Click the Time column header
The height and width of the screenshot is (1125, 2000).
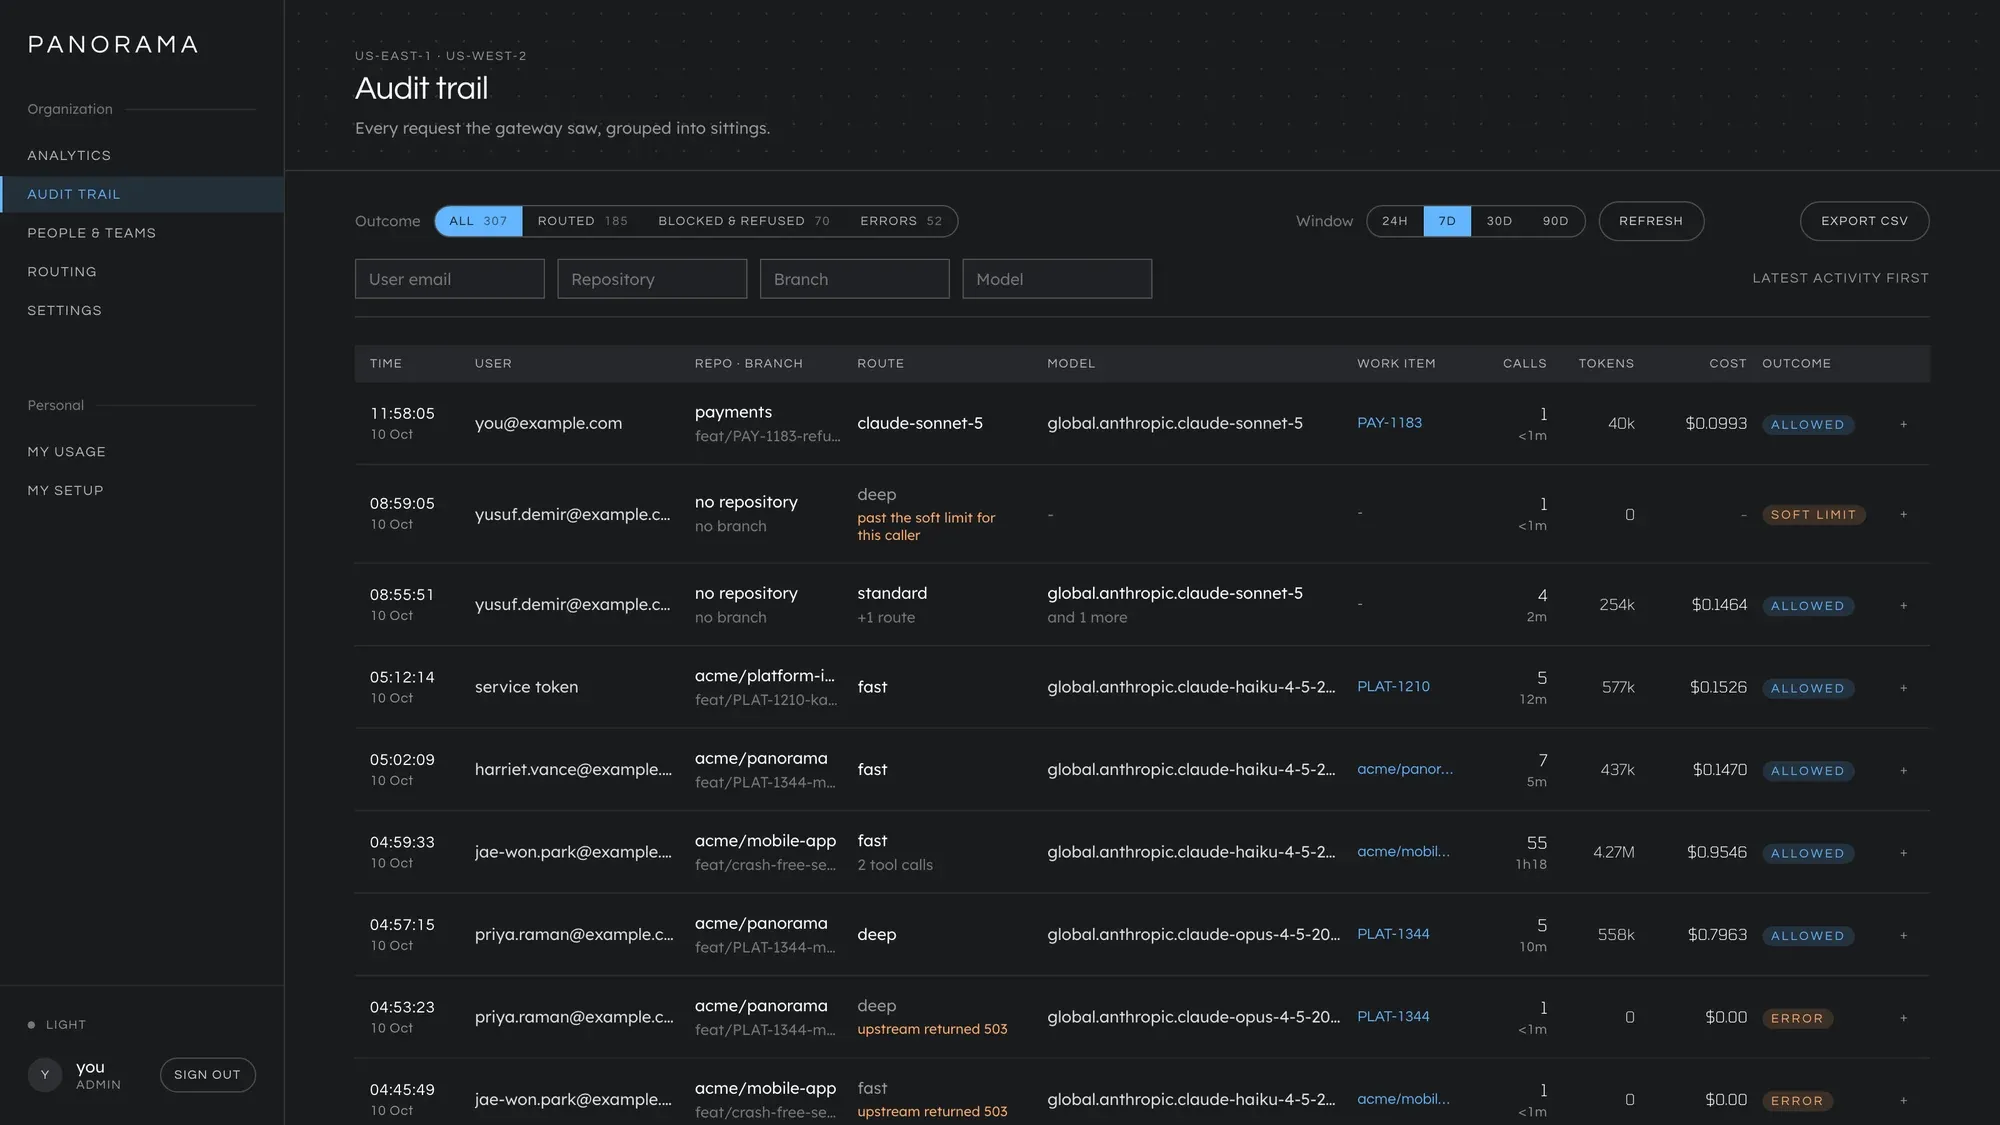coord(386,363)
